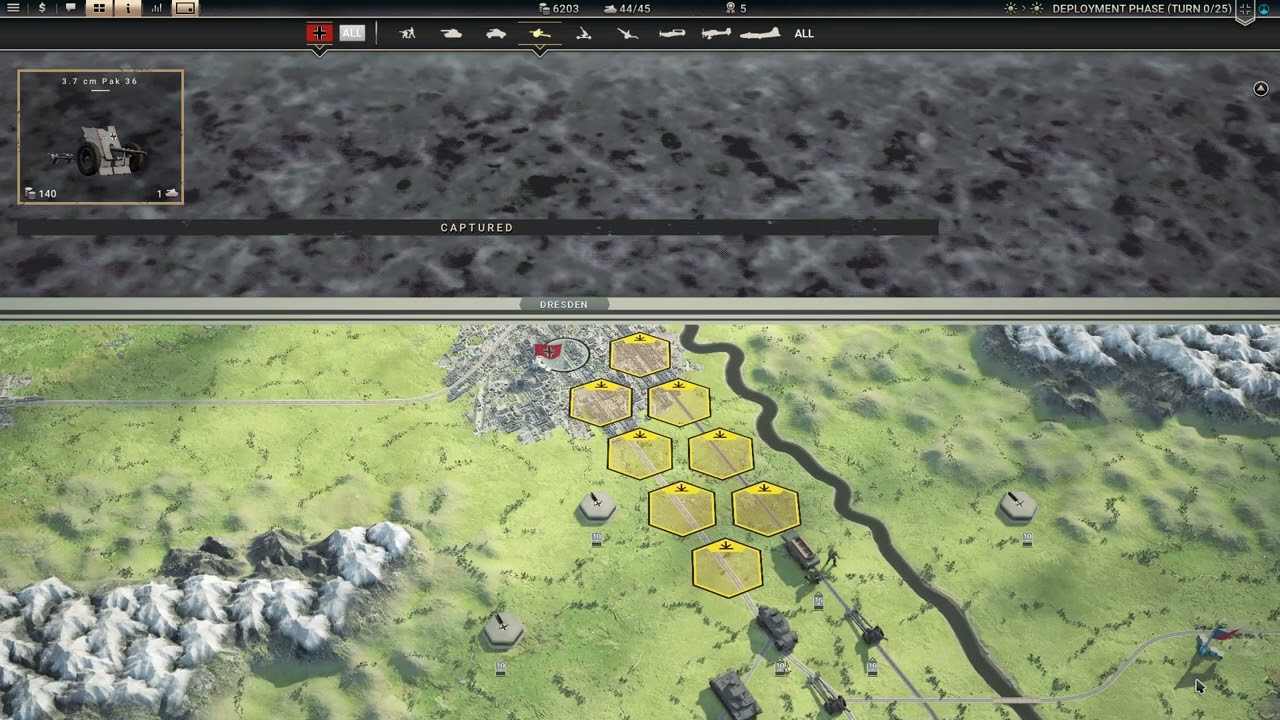Viewport: 1280px width, 720px height.
Task: Select the gray bunker gun west of hexes
Action: [597, 506]
